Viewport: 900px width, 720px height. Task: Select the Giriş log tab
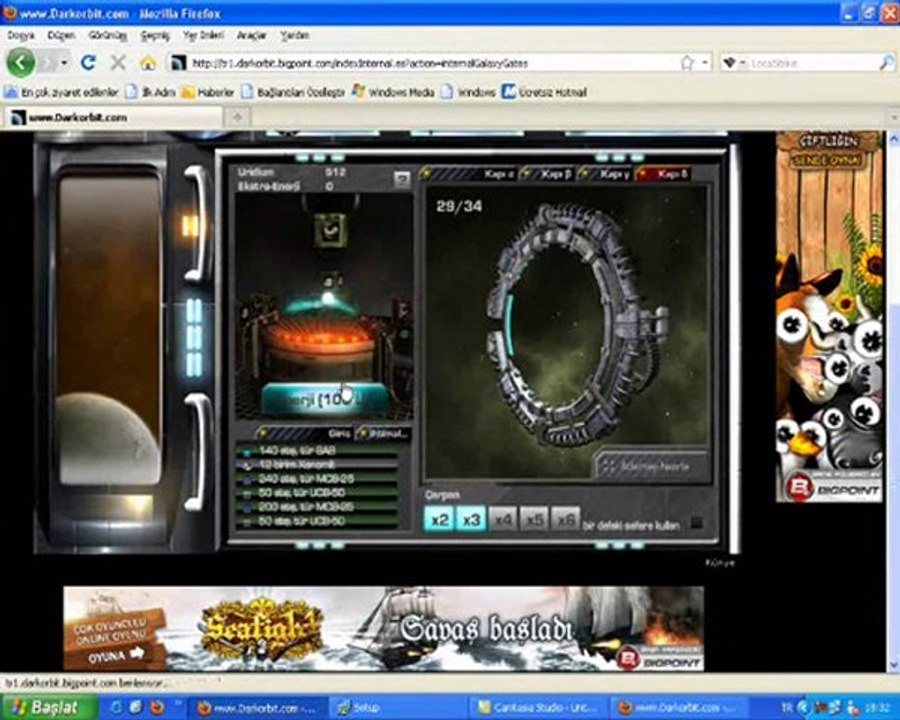[304, 433]
